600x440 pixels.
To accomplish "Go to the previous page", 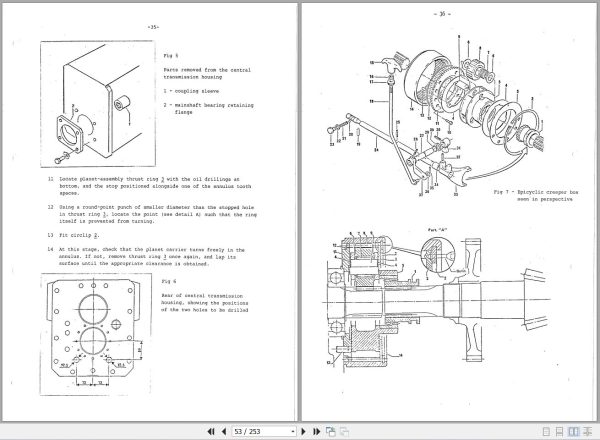I will point(224,432).
